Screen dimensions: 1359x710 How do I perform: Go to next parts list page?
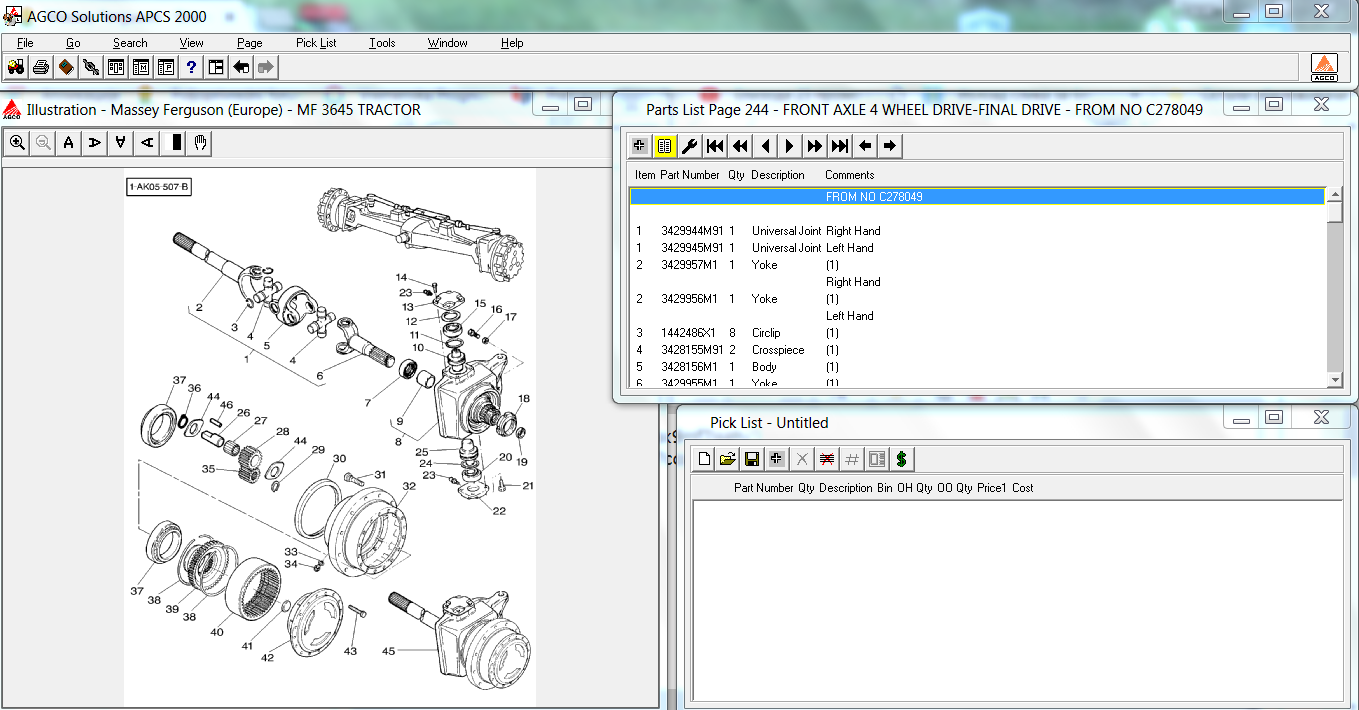[790, 146]
